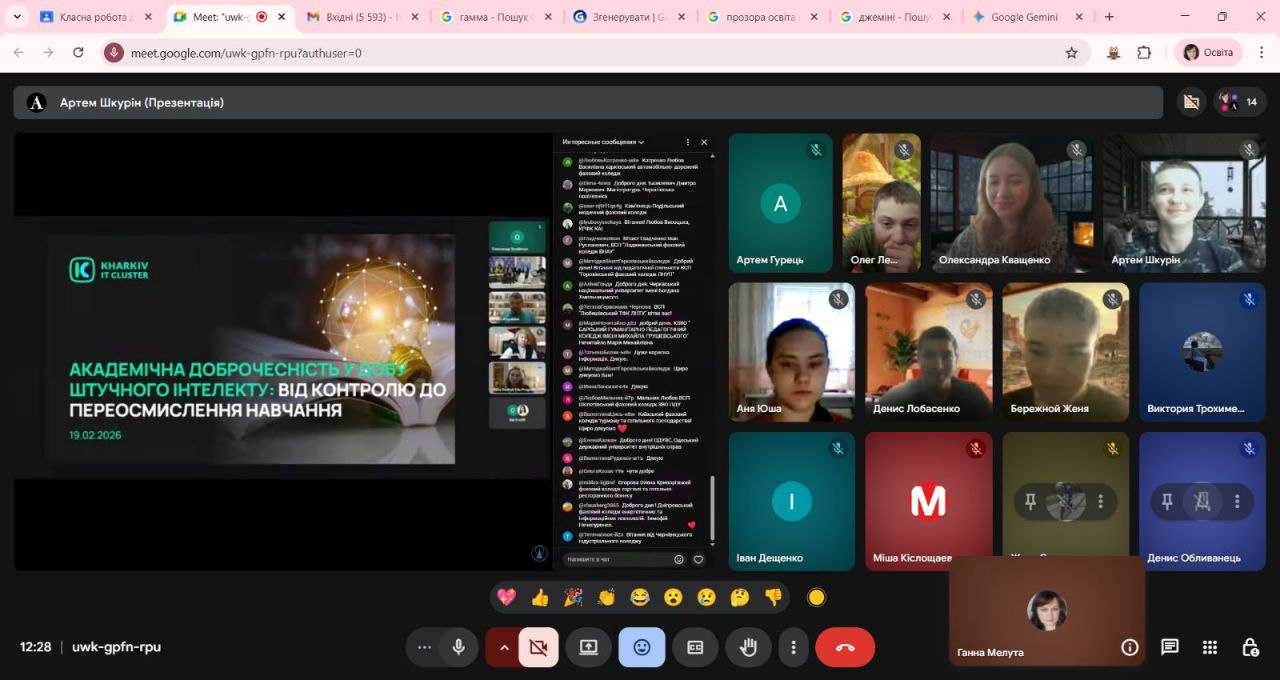Viewport: 1280px width, 680px height.
Task: Open the Activities grid icon
Action: [1210, 647]
